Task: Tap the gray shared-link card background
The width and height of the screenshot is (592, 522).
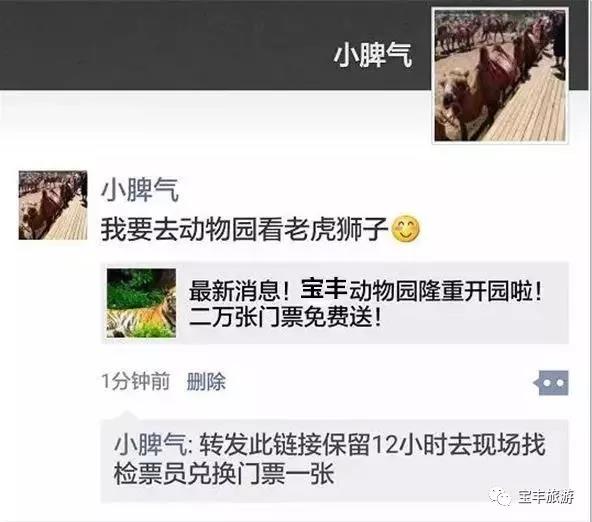Action: [335, 303]
